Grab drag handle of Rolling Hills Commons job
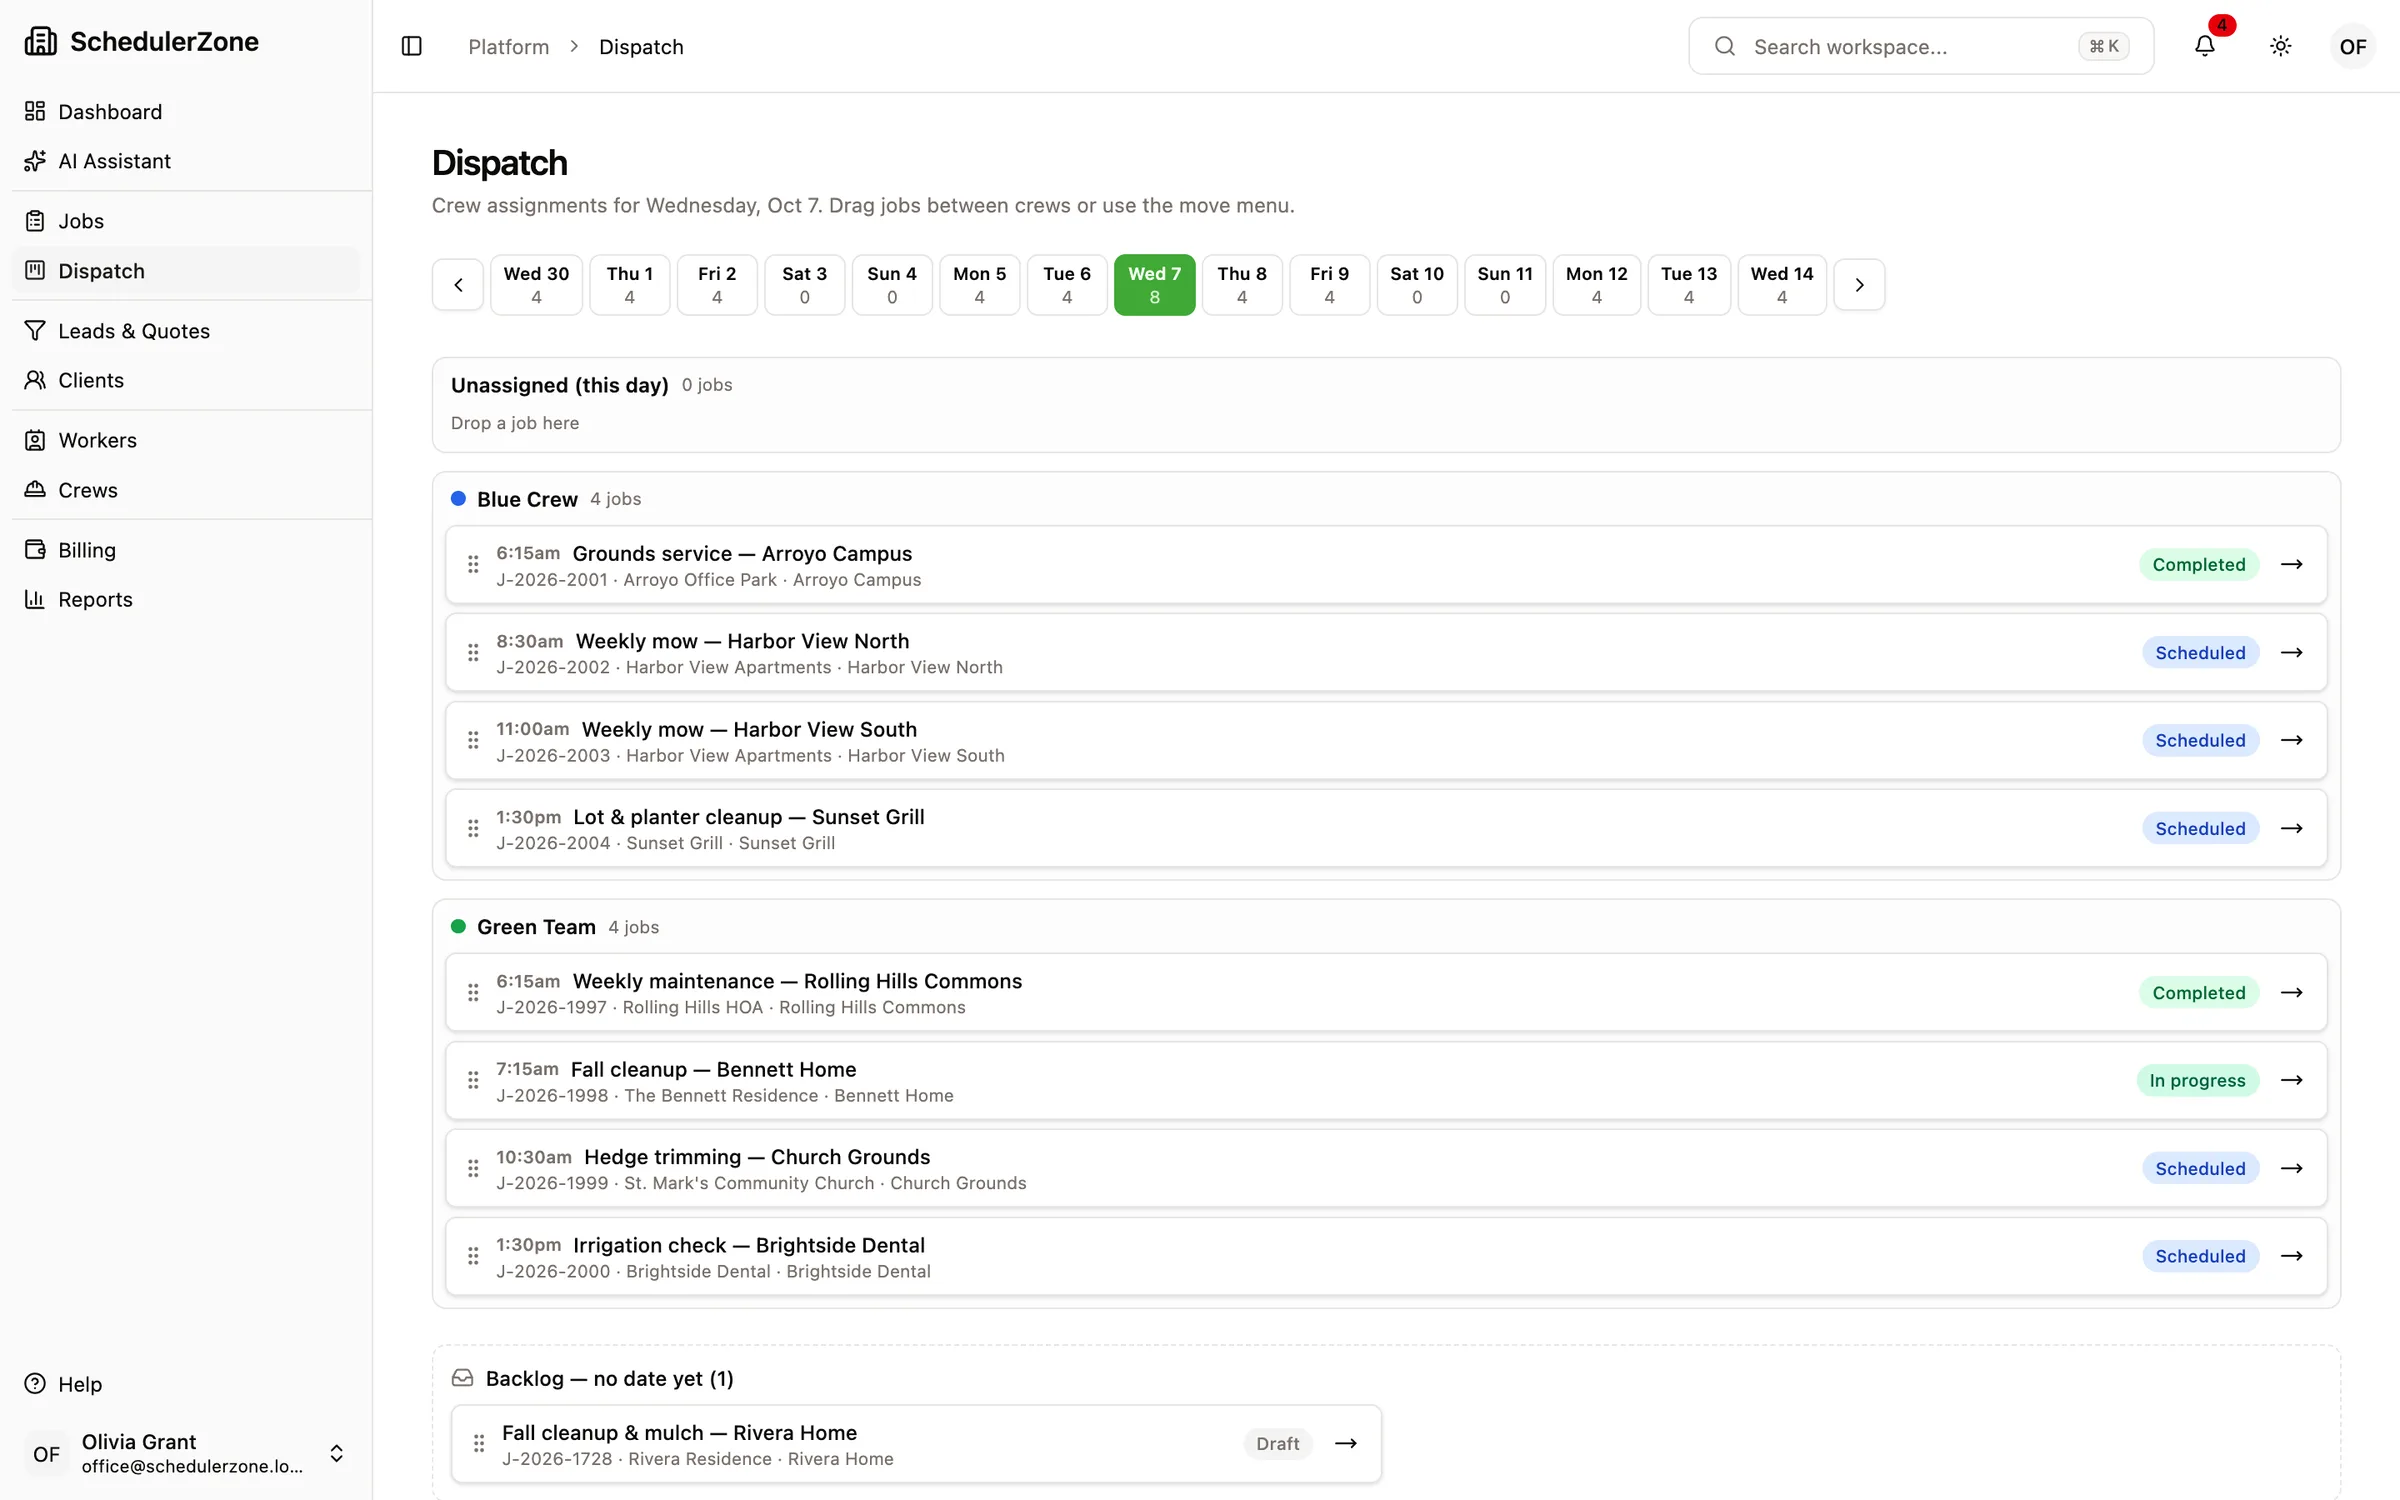 pos(473,992)
